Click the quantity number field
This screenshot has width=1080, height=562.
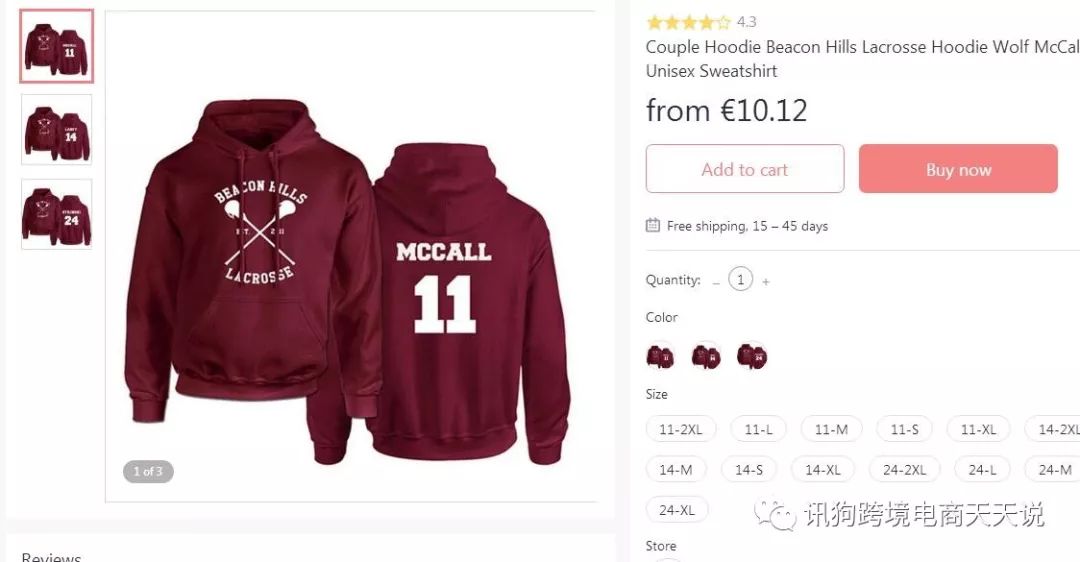click(740, 280)
